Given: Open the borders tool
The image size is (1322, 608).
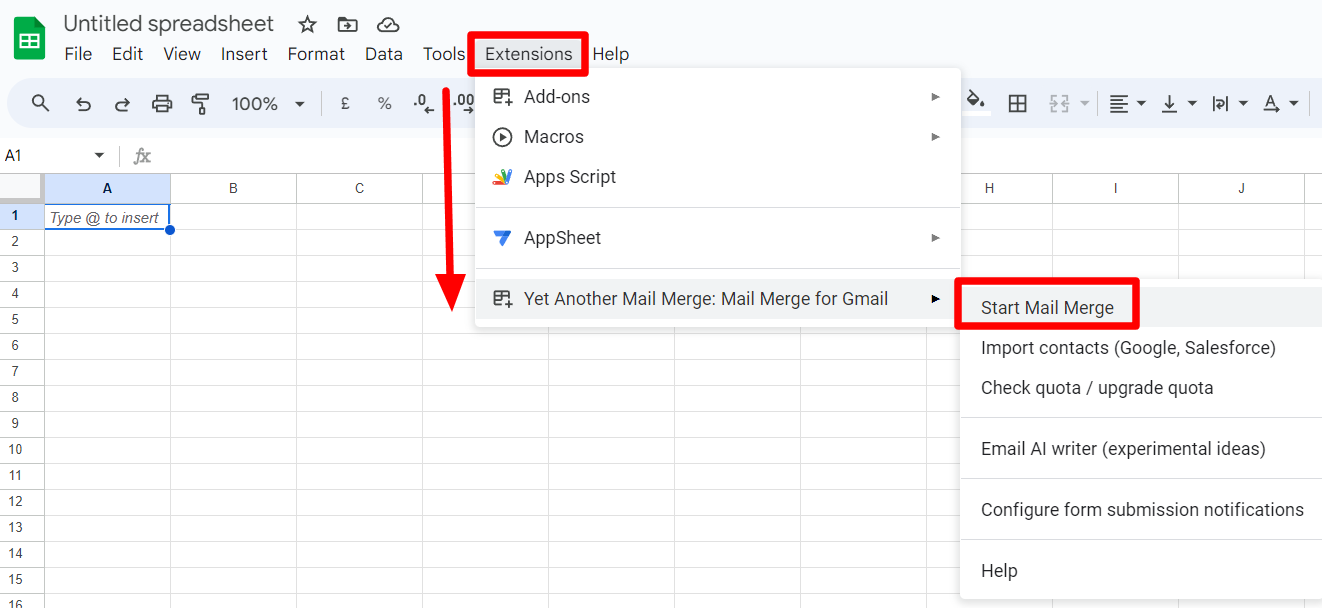Looking at the screenshot, I should pos(1018,103).
